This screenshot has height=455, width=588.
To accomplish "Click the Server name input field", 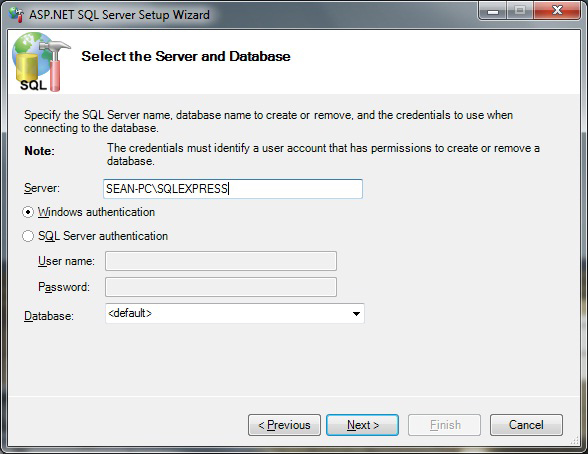I will [x=233, y=189].
